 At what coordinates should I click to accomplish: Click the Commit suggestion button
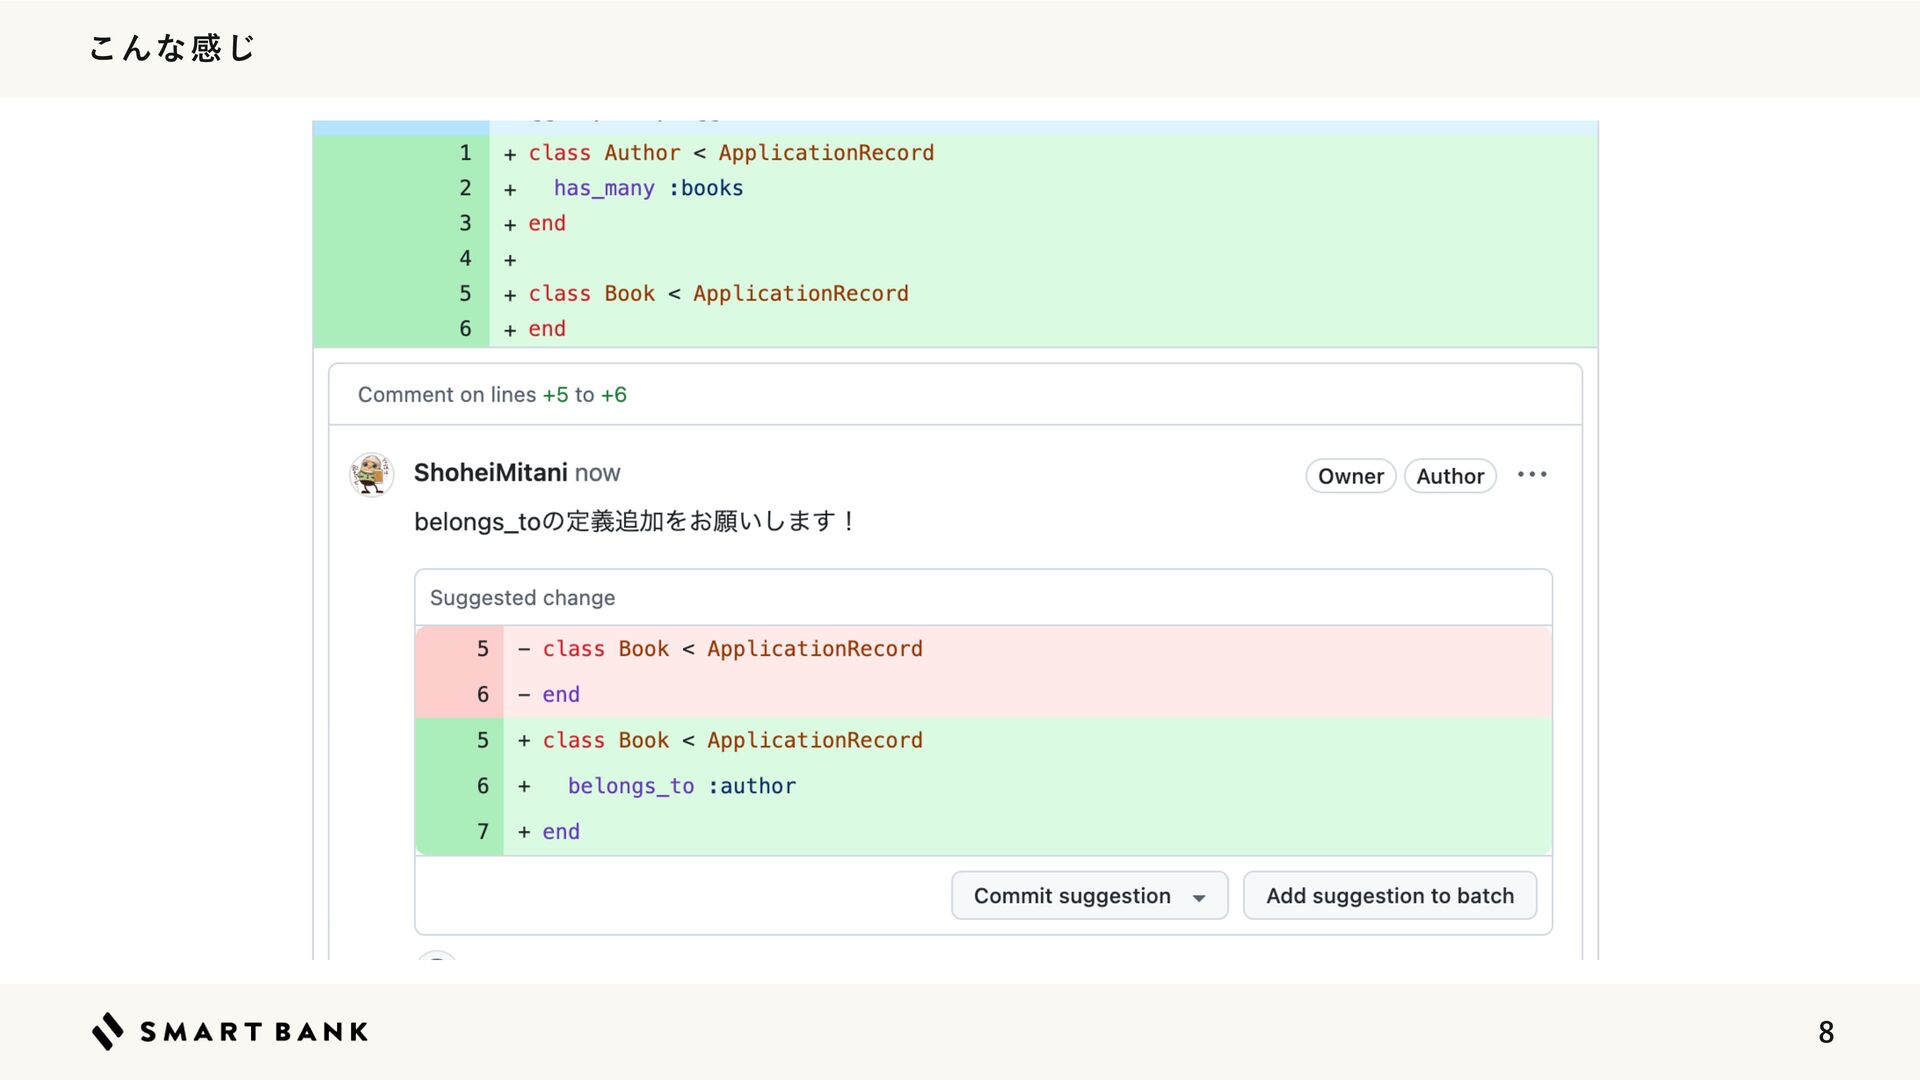coord(1071,896)
